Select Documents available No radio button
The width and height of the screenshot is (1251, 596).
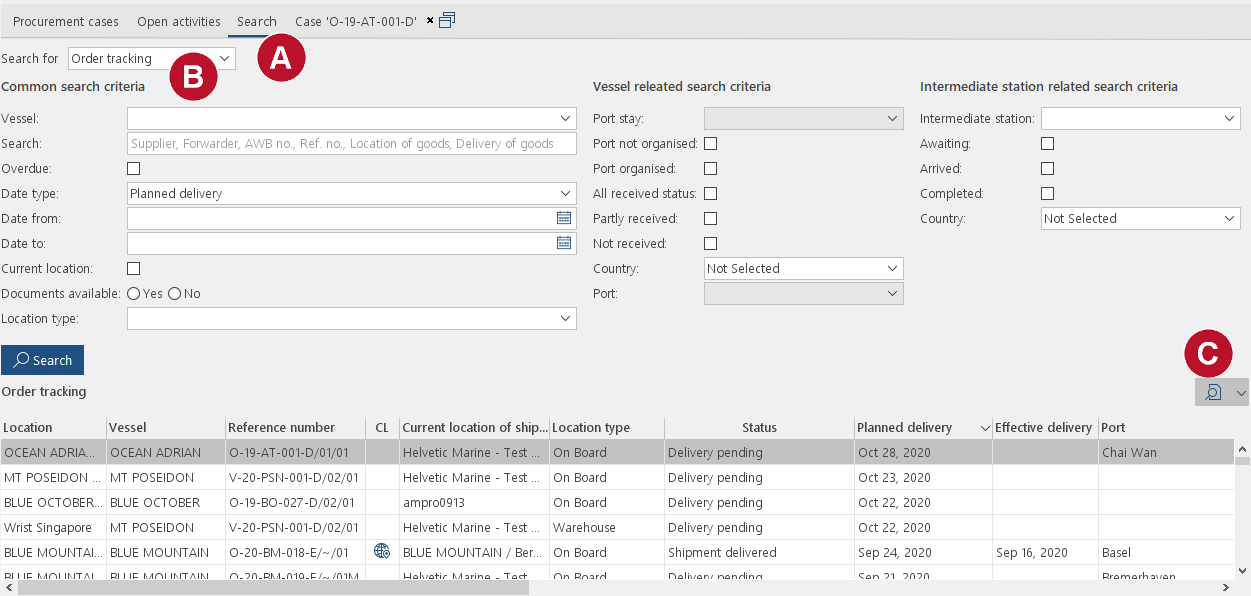coord(174,294)
